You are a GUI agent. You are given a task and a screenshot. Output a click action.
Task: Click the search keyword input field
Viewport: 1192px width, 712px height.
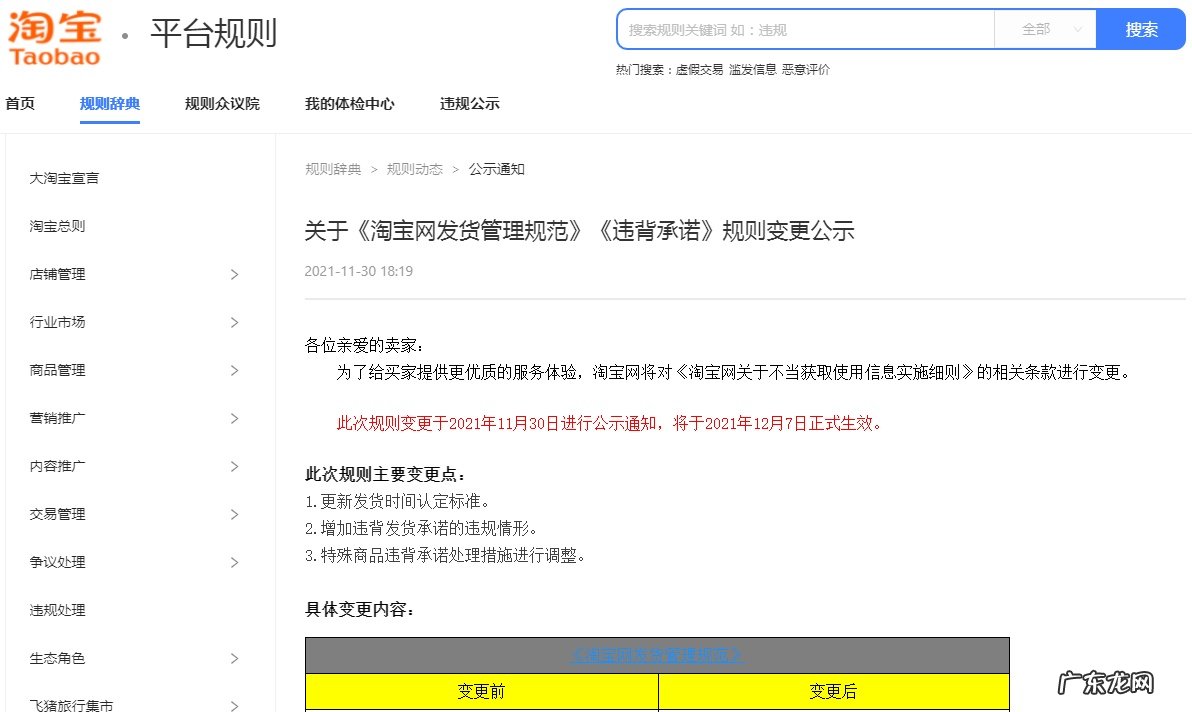tap(800, 30)
